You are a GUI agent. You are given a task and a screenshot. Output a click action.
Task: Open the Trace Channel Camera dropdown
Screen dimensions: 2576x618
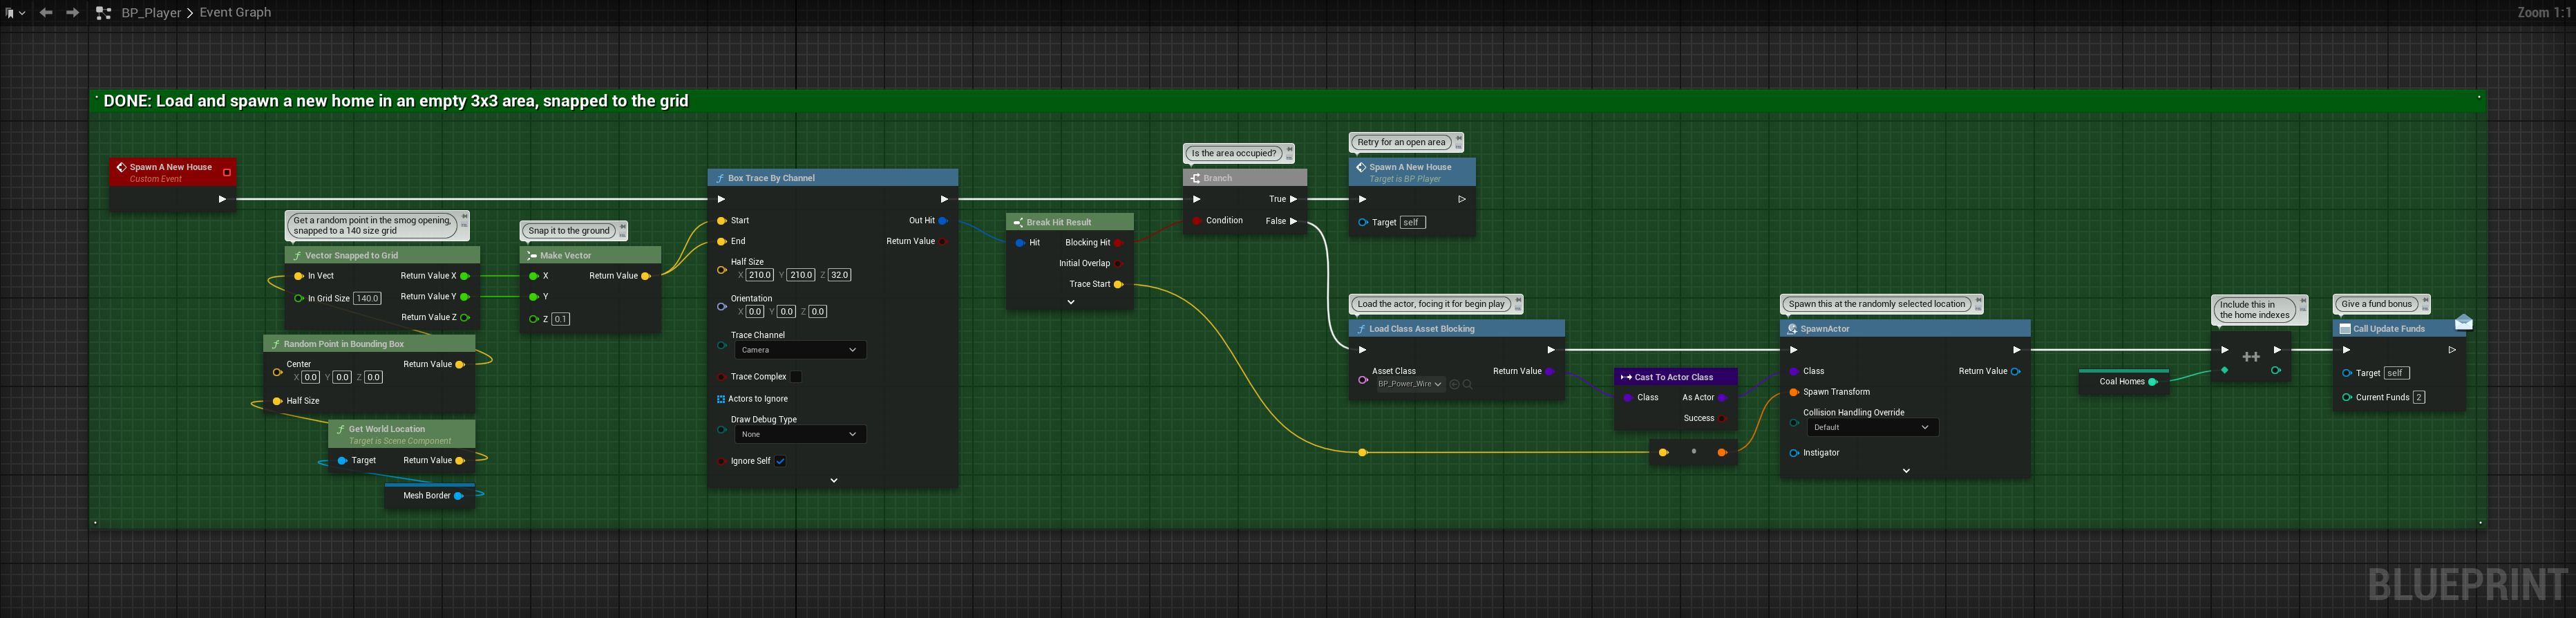[x=800, y=350]
